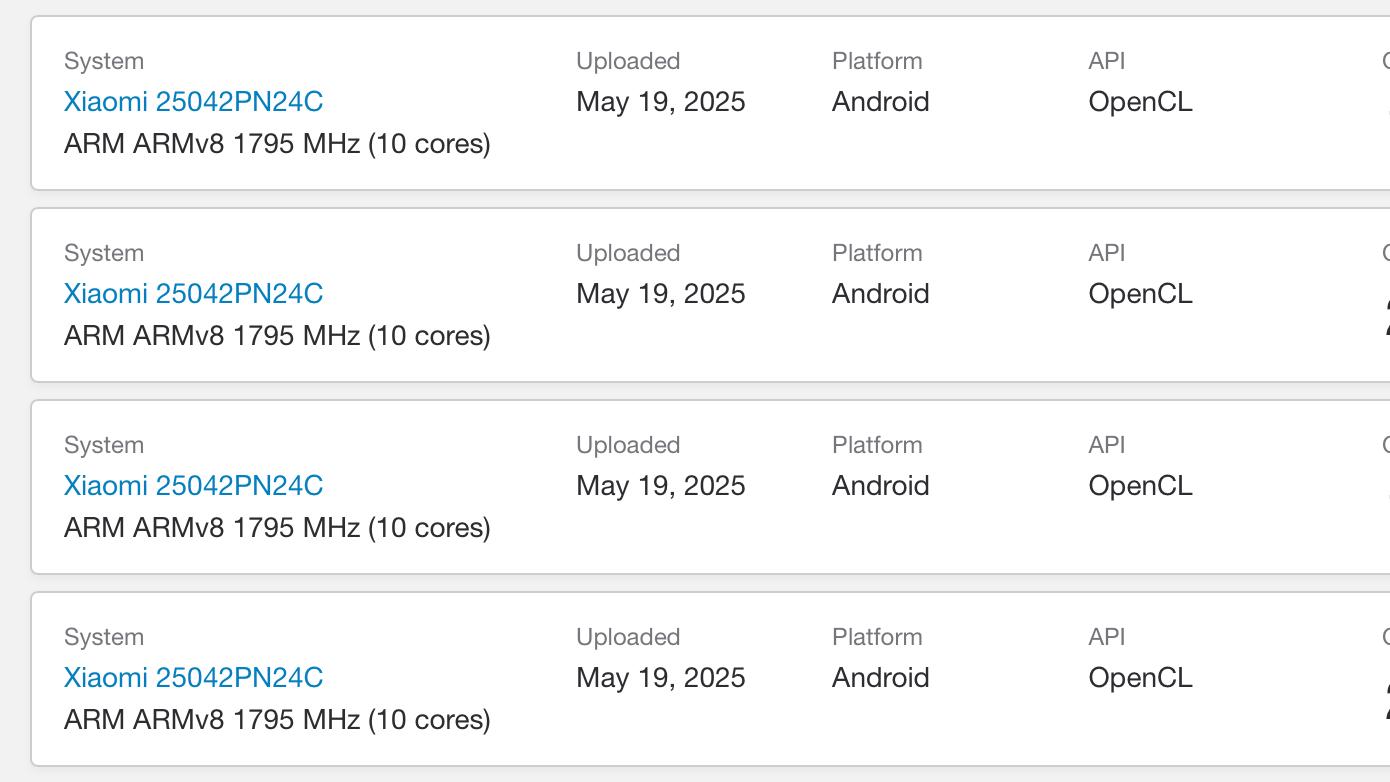The width and height of the screenshot is (1390, 782).
Task: Click the ARM ARMv8 processor text in first card
Action: coord(277,144)
